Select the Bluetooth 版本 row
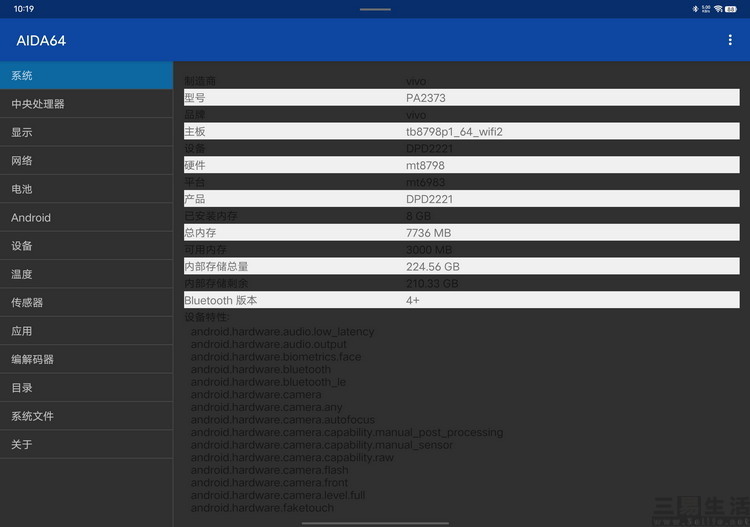 pyautogui.click(x=462, y=300)
